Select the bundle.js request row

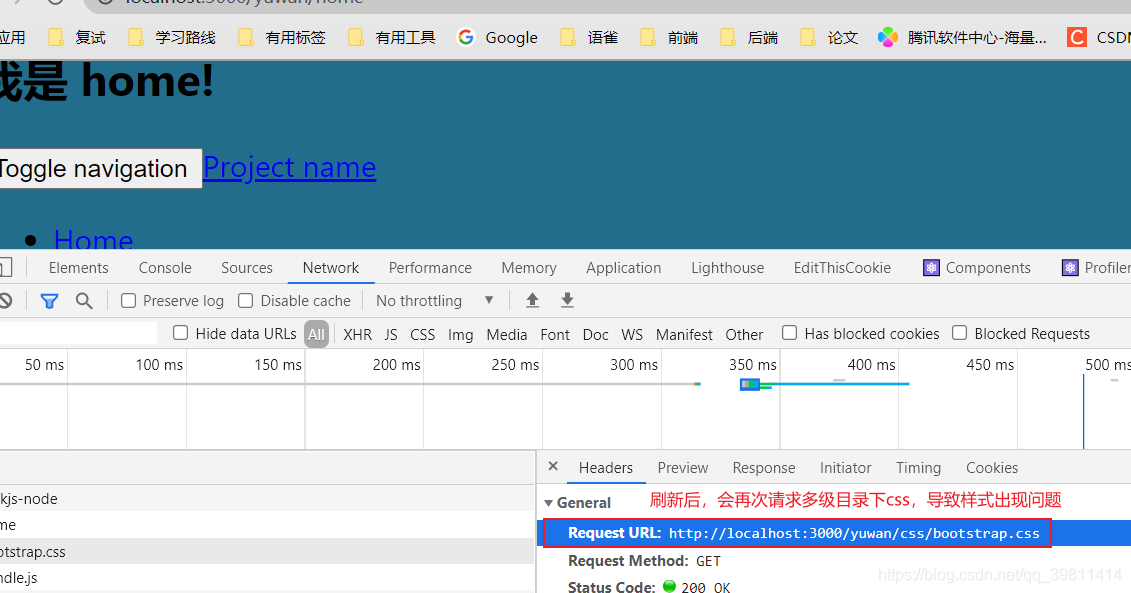[267, 578]
